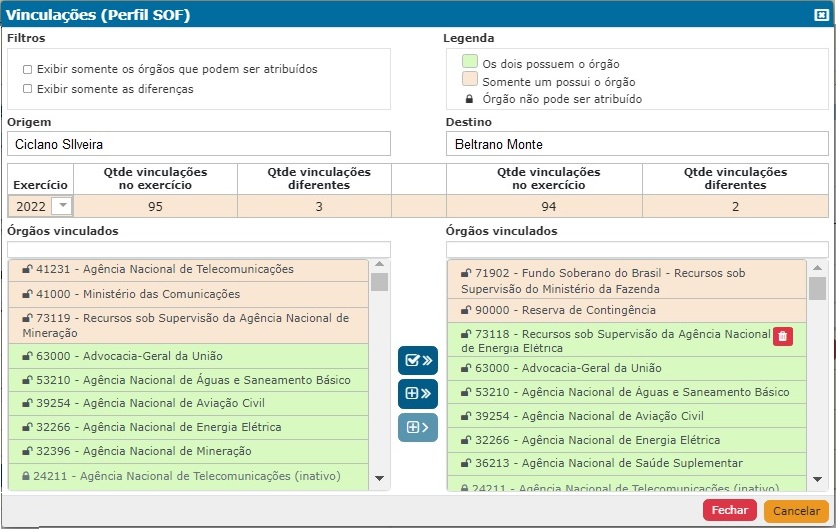This screenshot has width=836, height=529.
Task: Click unlock icon beside 32396 Agência de Mineração
Action: point(27,451)
